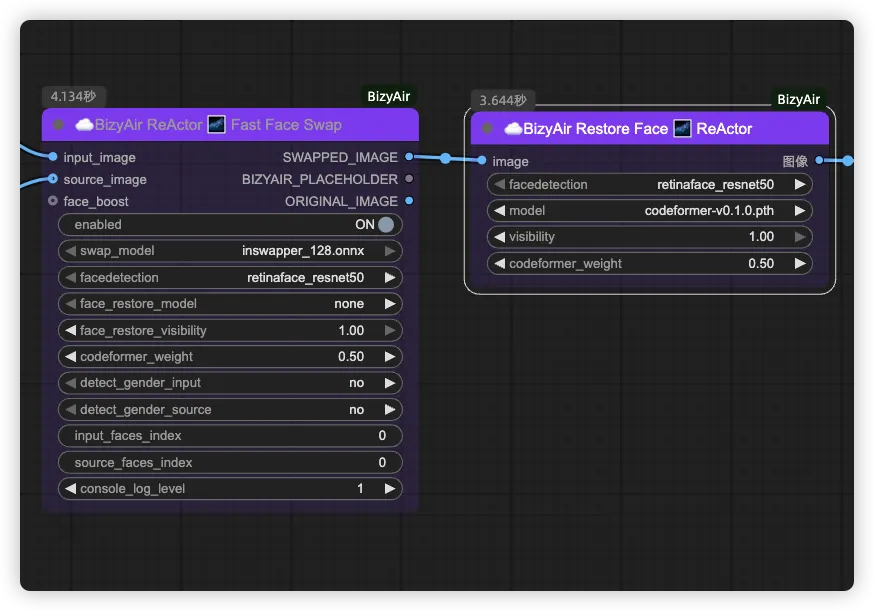Decrease console_log_level with left arrow
874x611 pixels.
tap(70, 489)
